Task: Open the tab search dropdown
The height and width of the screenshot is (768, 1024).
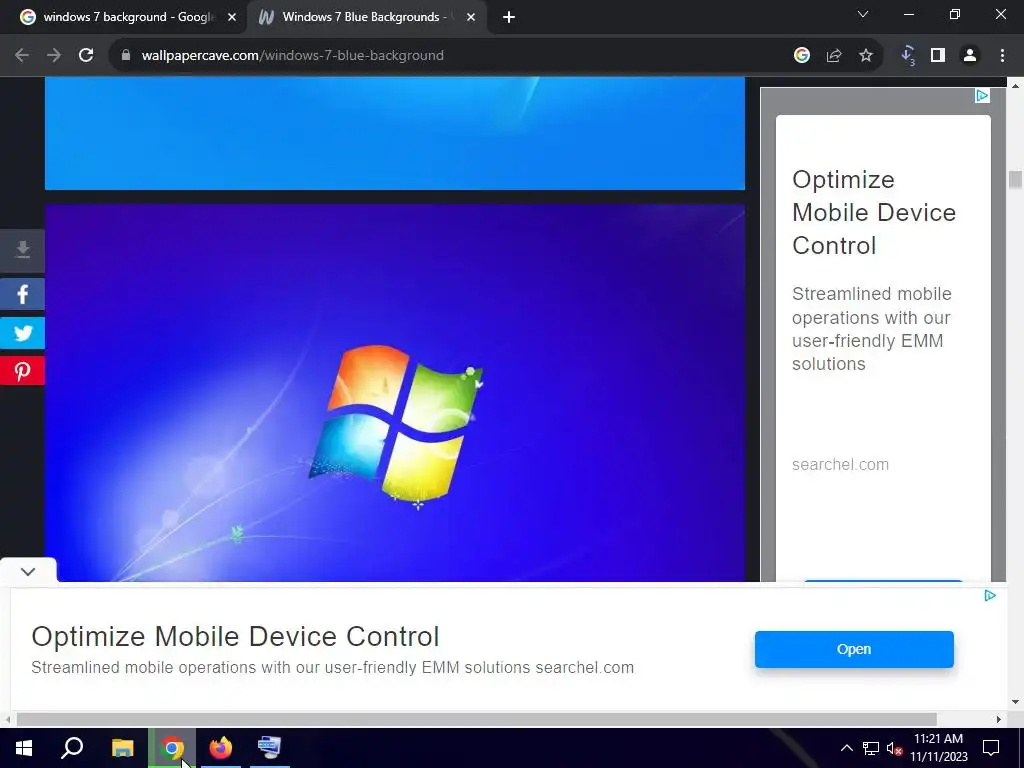Action: click(863, 14)
